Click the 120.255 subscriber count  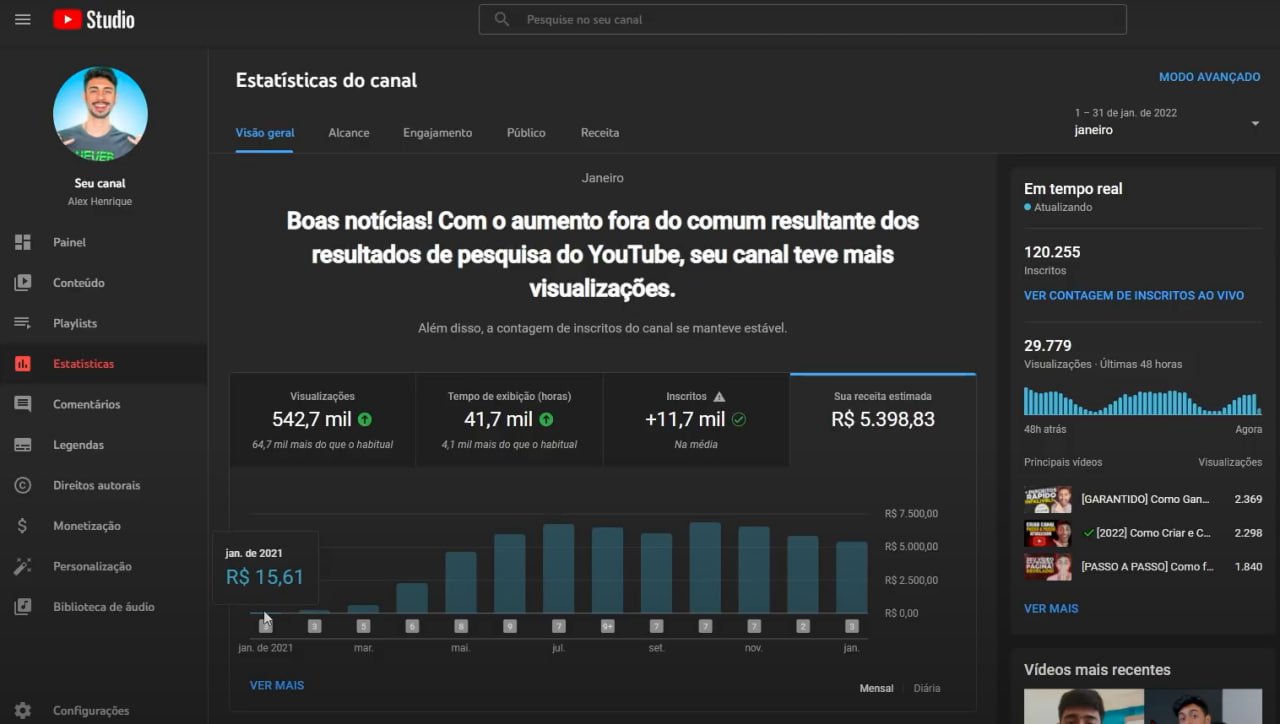(1052, 252)
